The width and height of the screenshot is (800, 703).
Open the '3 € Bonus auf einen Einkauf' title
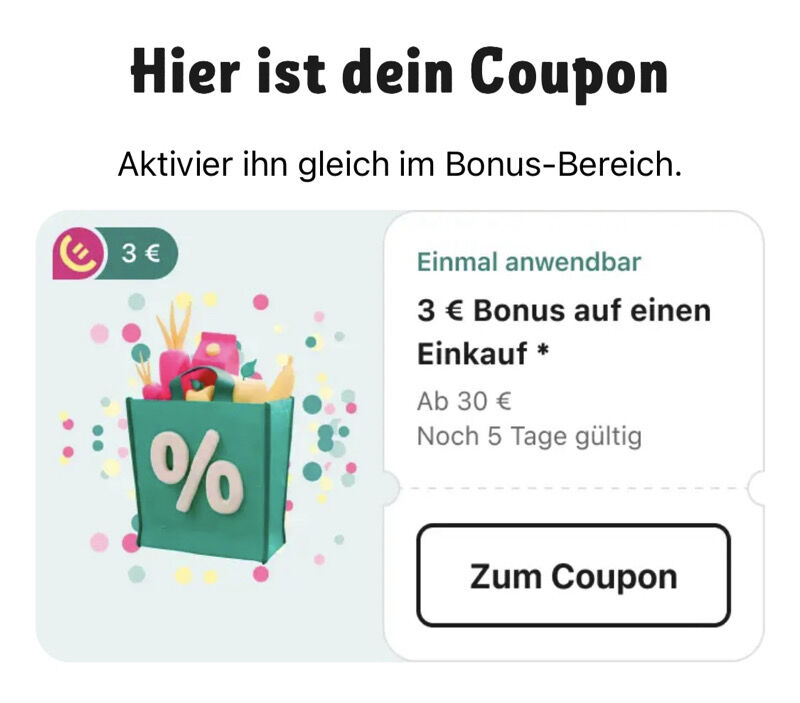564,332
